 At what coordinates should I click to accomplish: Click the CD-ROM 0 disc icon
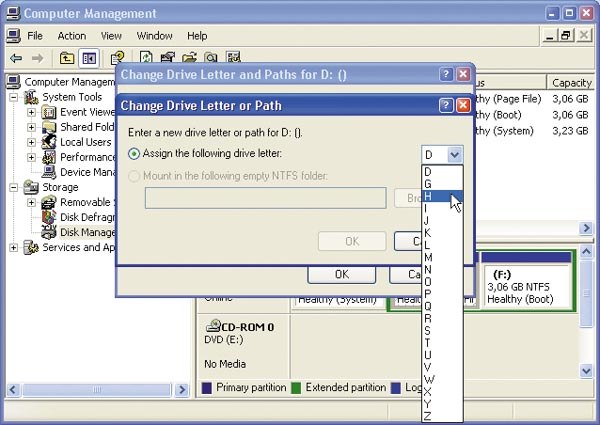tap(213, 327)
